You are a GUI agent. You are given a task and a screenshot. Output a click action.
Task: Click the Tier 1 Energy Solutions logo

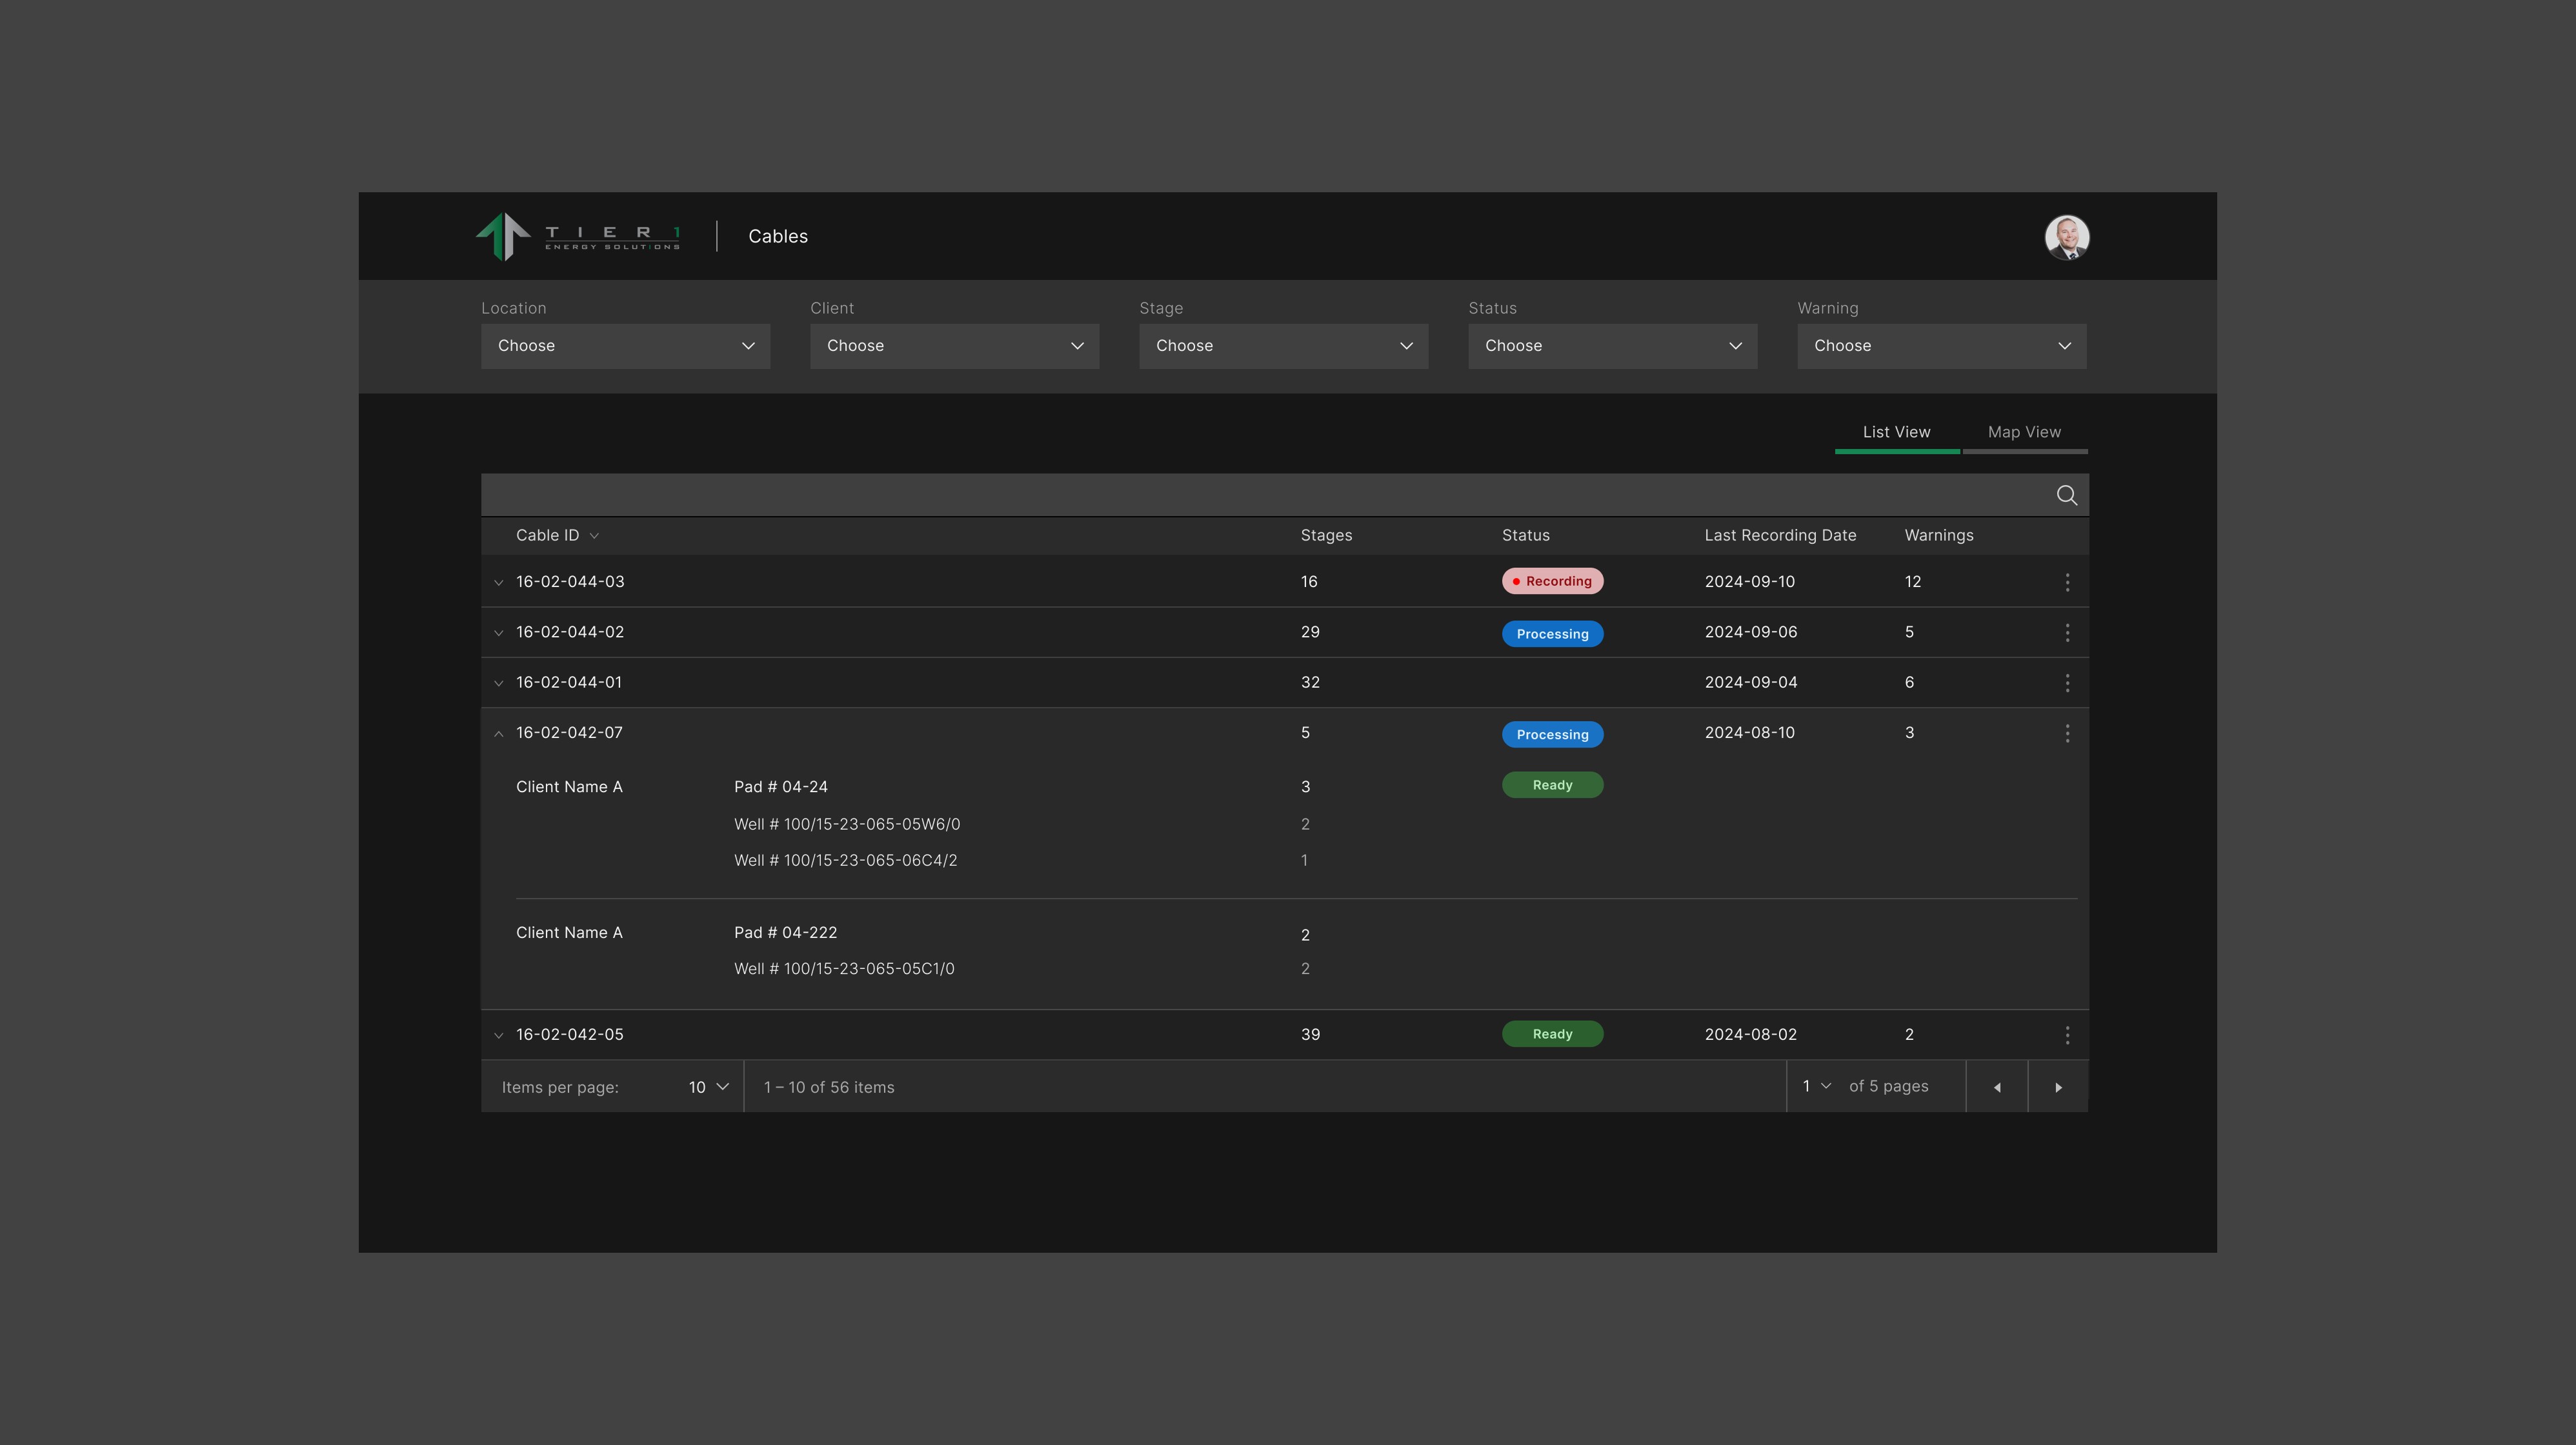(x=578, y=237)
